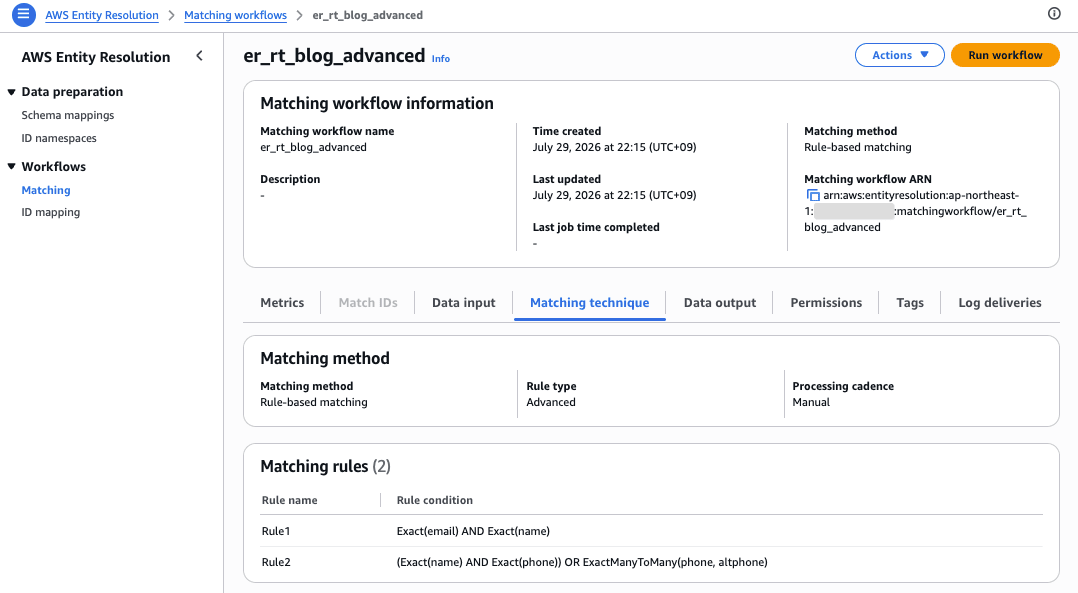Go to AWS Entity Resolution breadcrumb
Image resolution: width=1078 pixels, height=593 pixels.
click(x=102, y=15)
